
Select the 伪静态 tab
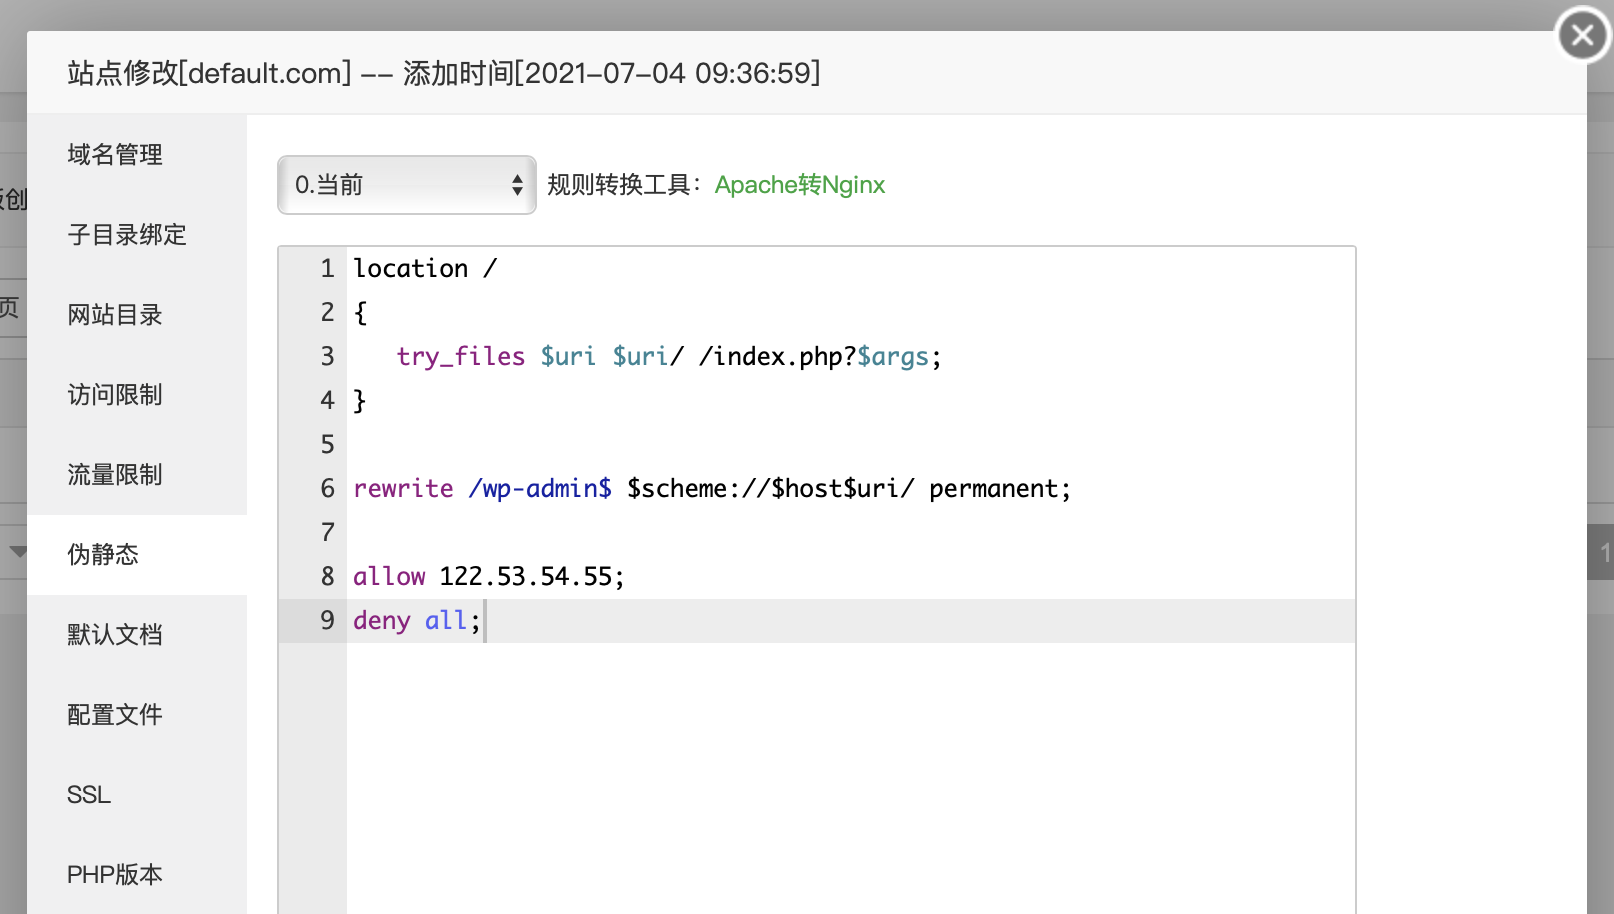coord(137,555)
